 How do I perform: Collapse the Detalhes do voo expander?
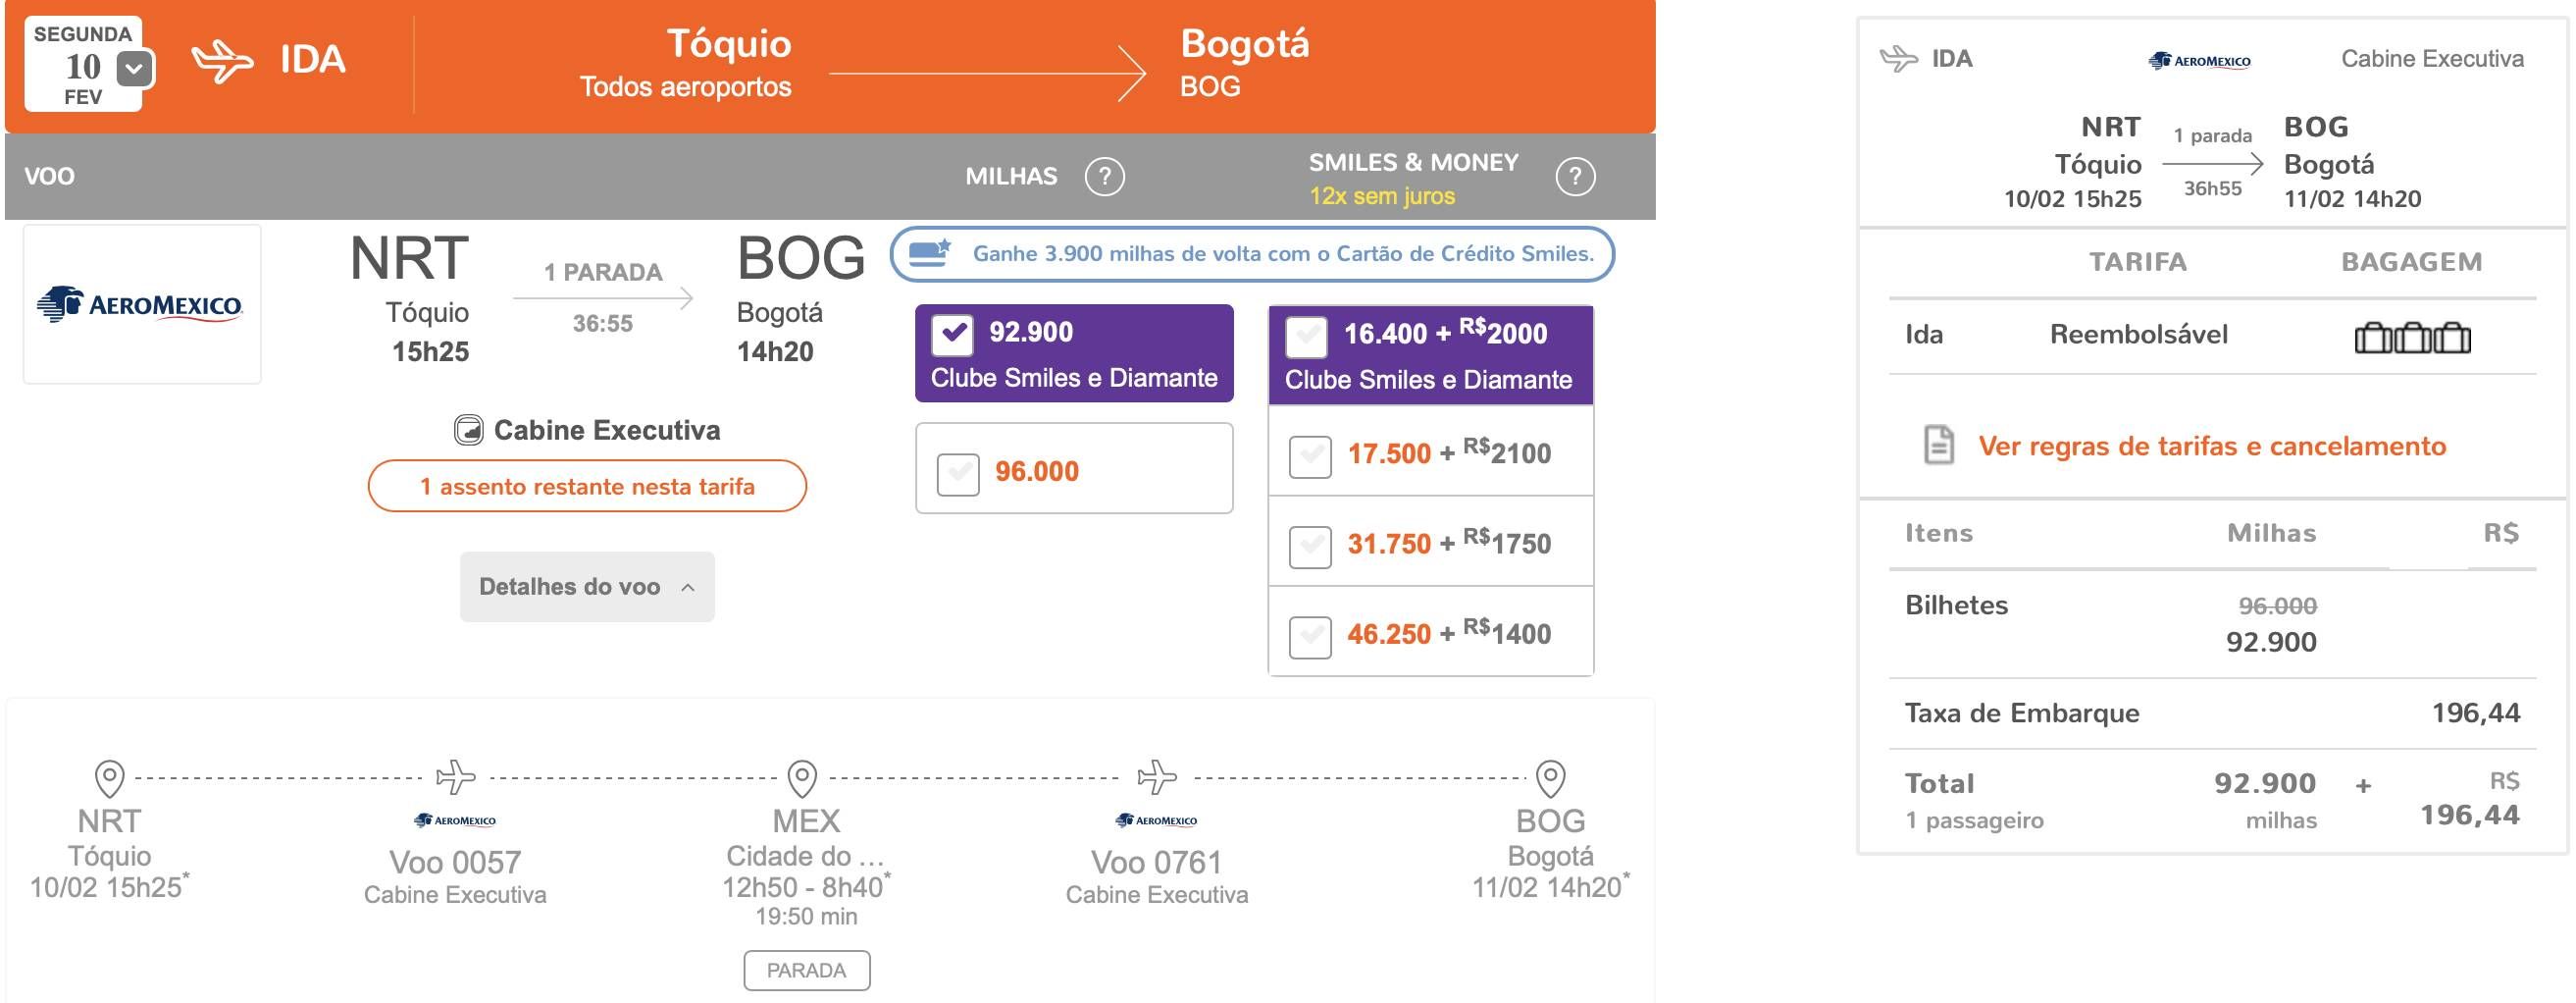(x=587, y=587)
